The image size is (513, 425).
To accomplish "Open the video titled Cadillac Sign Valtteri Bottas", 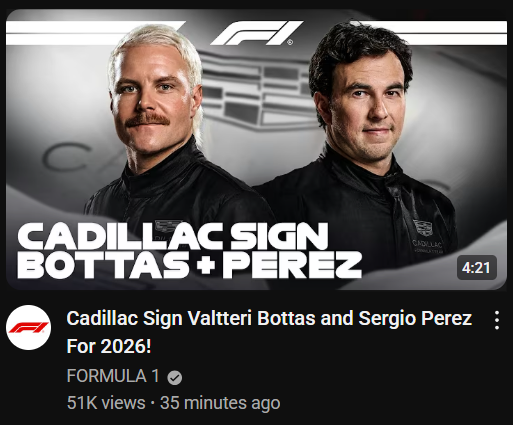I will 269,318.
